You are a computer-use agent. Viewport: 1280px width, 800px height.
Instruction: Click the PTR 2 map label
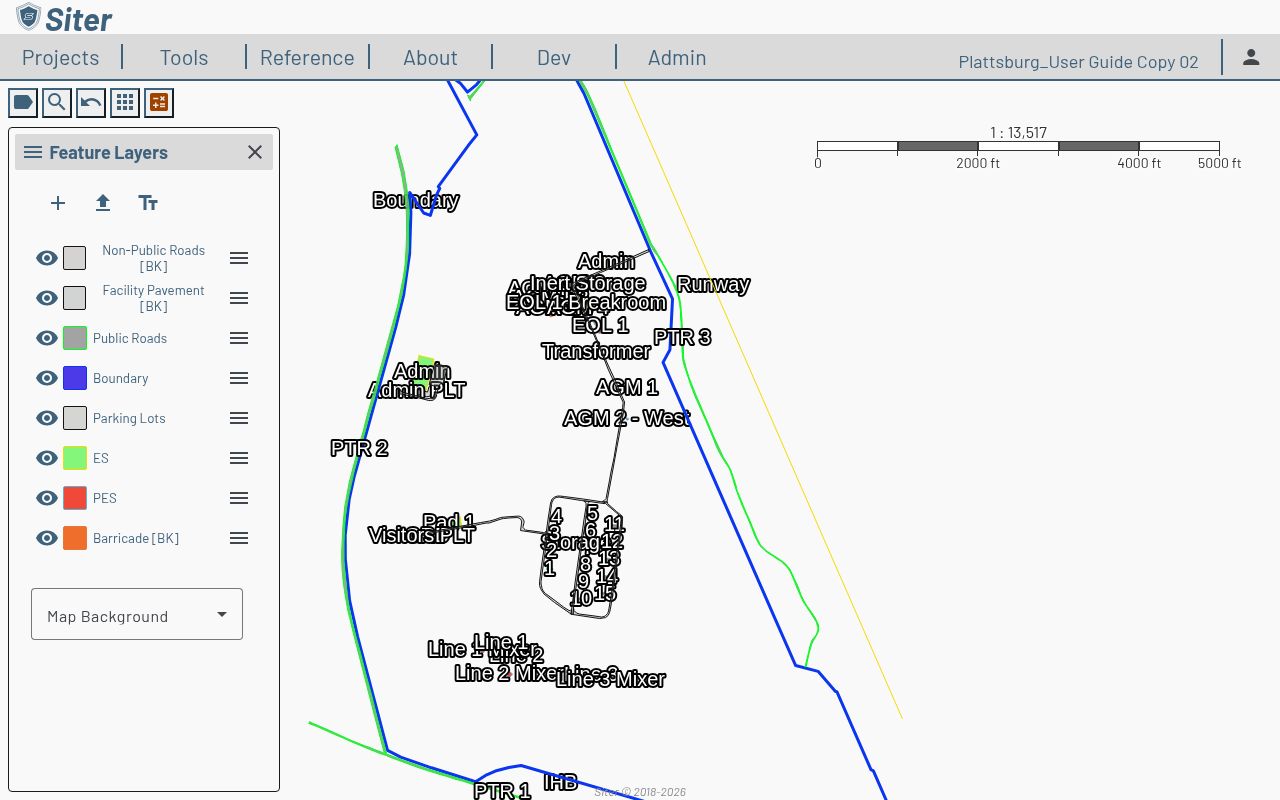click(359, 448)
